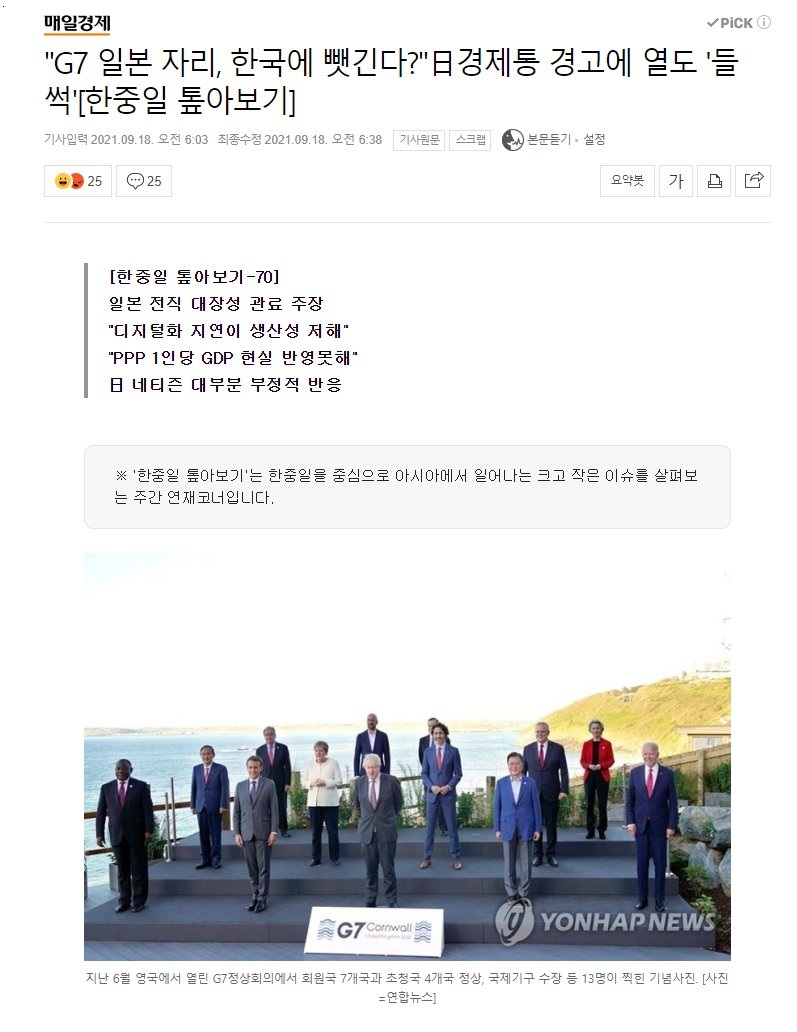Viewport: 797px width, 1032px height.
Task: Click the 최종수정 last modified timestamp
Action: click(300, 140)
